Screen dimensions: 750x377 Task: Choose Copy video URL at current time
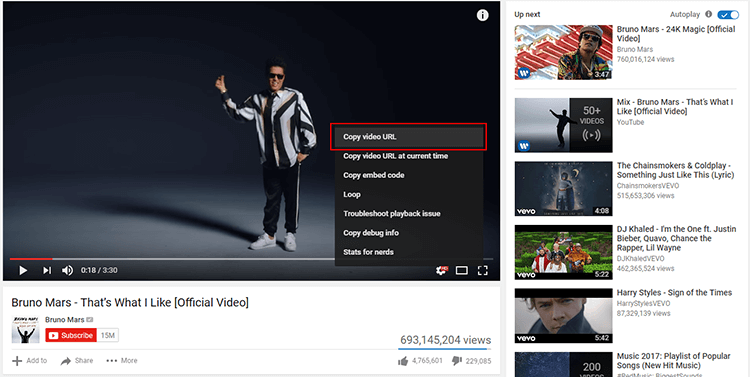pos(409,156)
